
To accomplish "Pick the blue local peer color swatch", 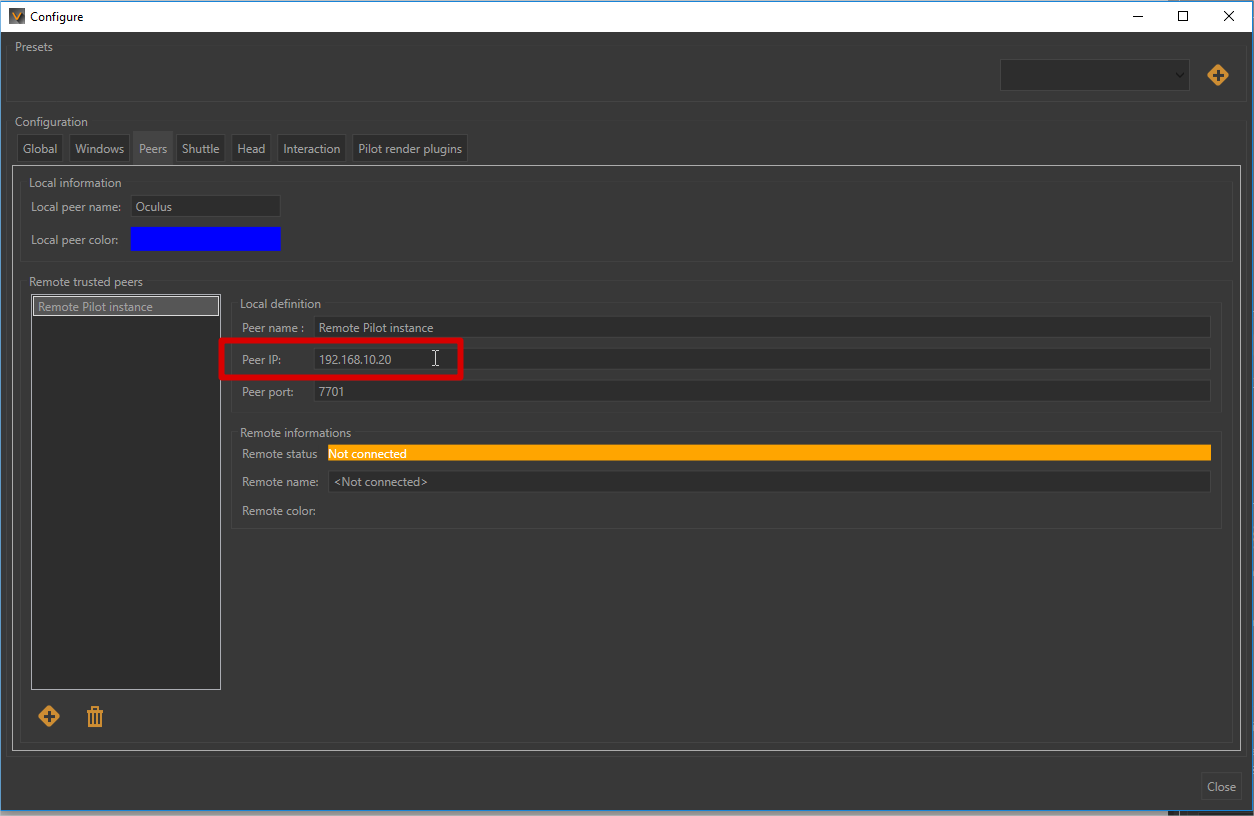I will 205,240.
